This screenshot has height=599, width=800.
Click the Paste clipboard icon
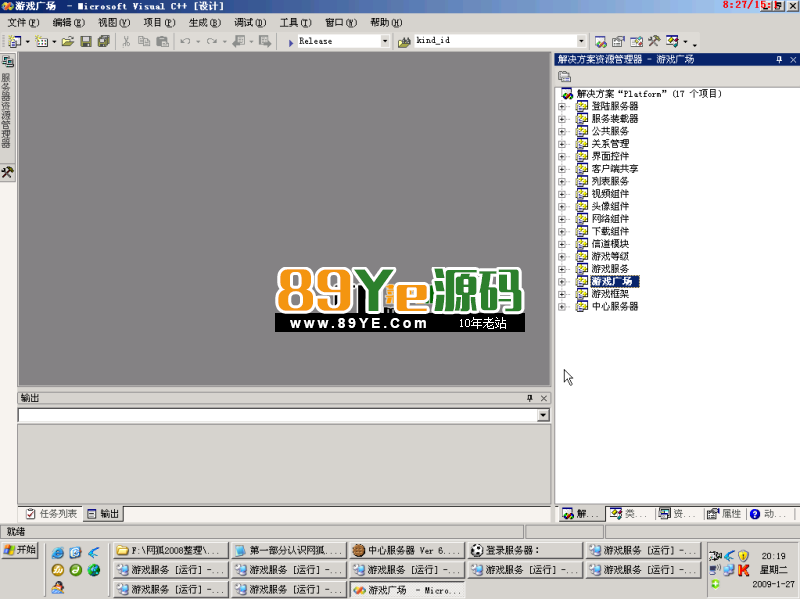coord(162,41)
